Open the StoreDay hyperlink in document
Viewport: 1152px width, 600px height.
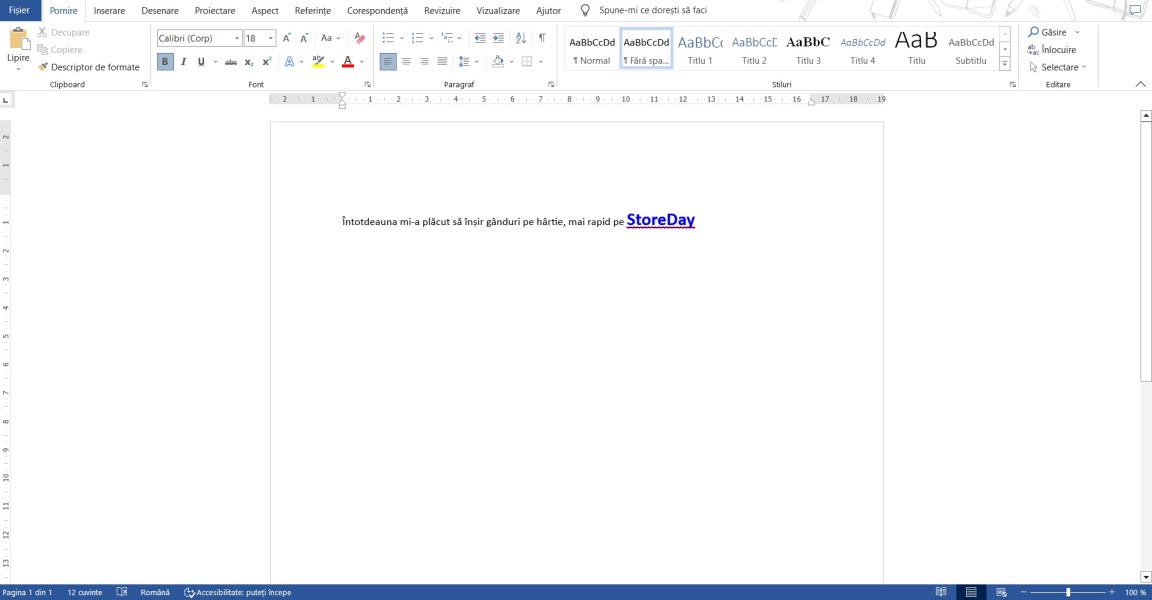tap(660, 220)
